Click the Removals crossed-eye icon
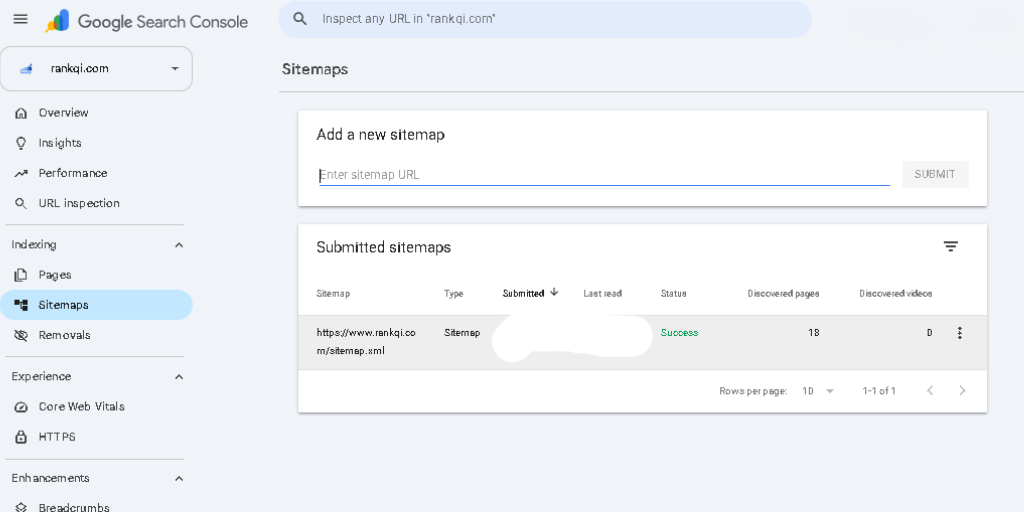Image resolution: width=1024 pixels, height=512 pixels. click(21, 335)
